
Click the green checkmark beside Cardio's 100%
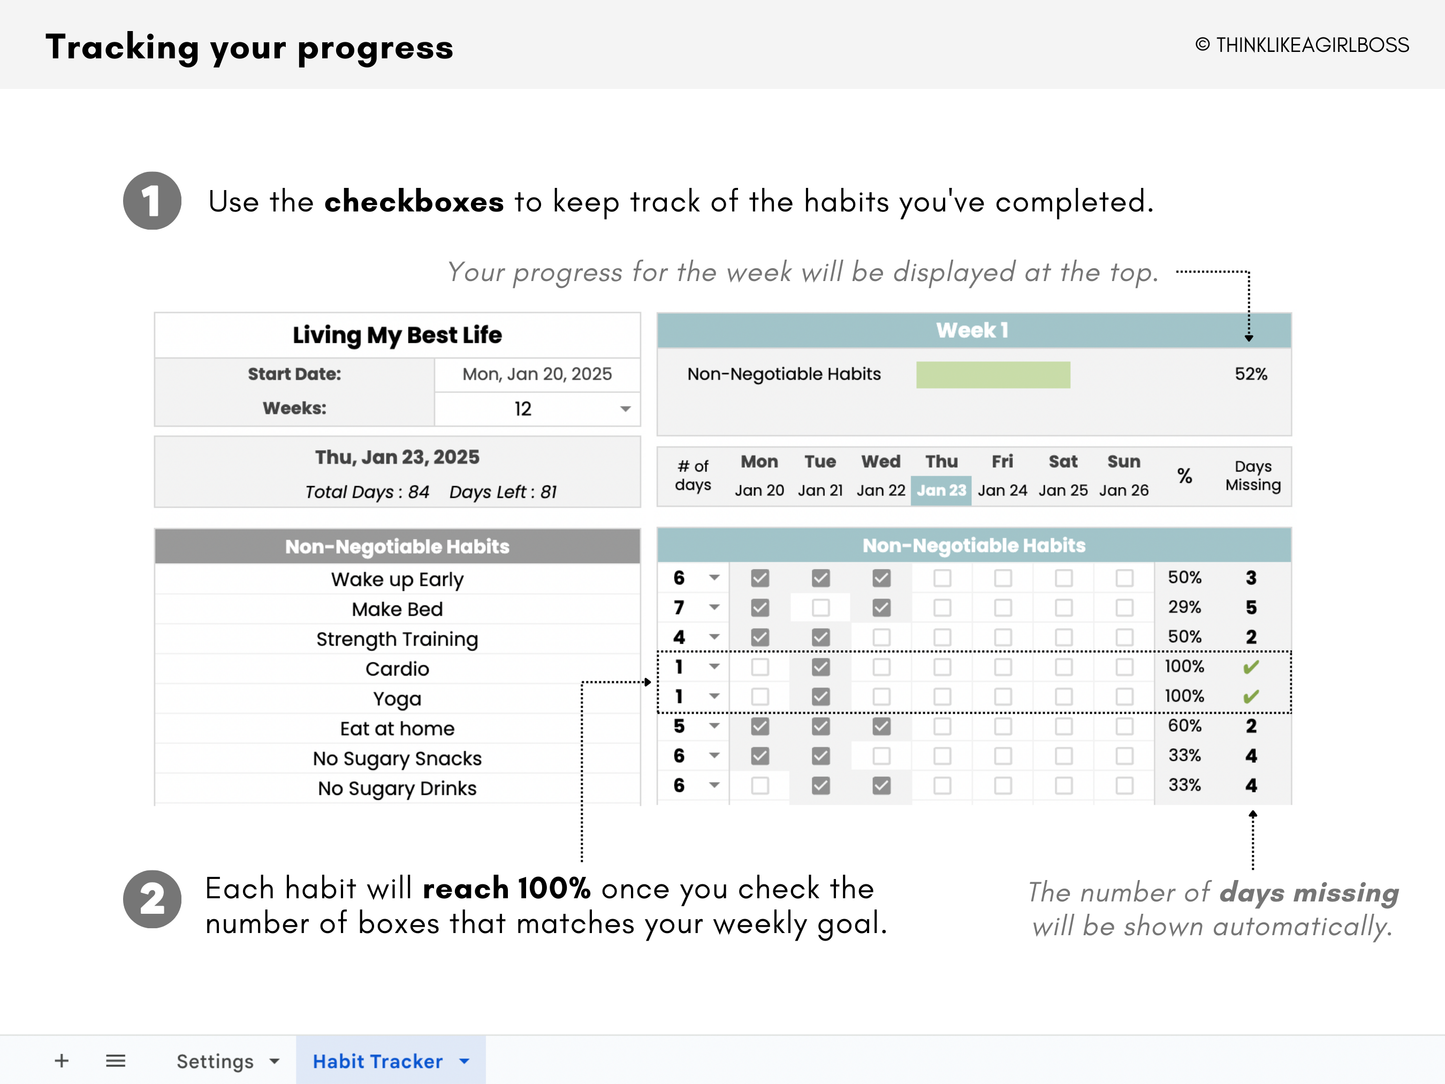click(x=1251, y=666)
